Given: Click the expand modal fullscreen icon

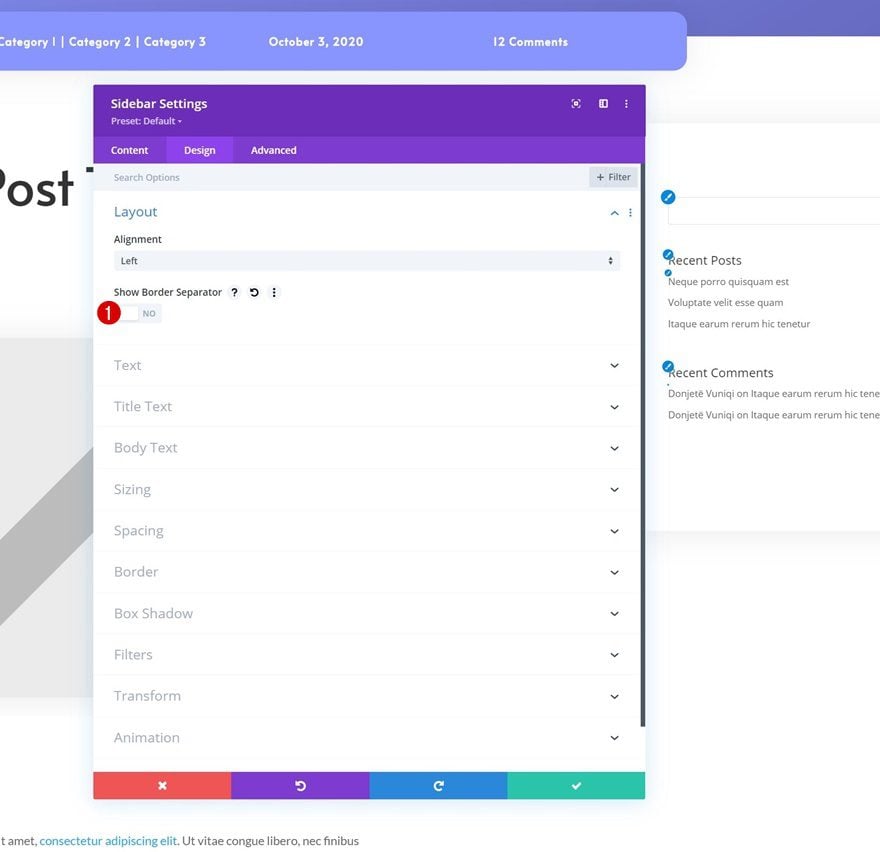Looking at the screenshot, I should click(x=576, y=104).
